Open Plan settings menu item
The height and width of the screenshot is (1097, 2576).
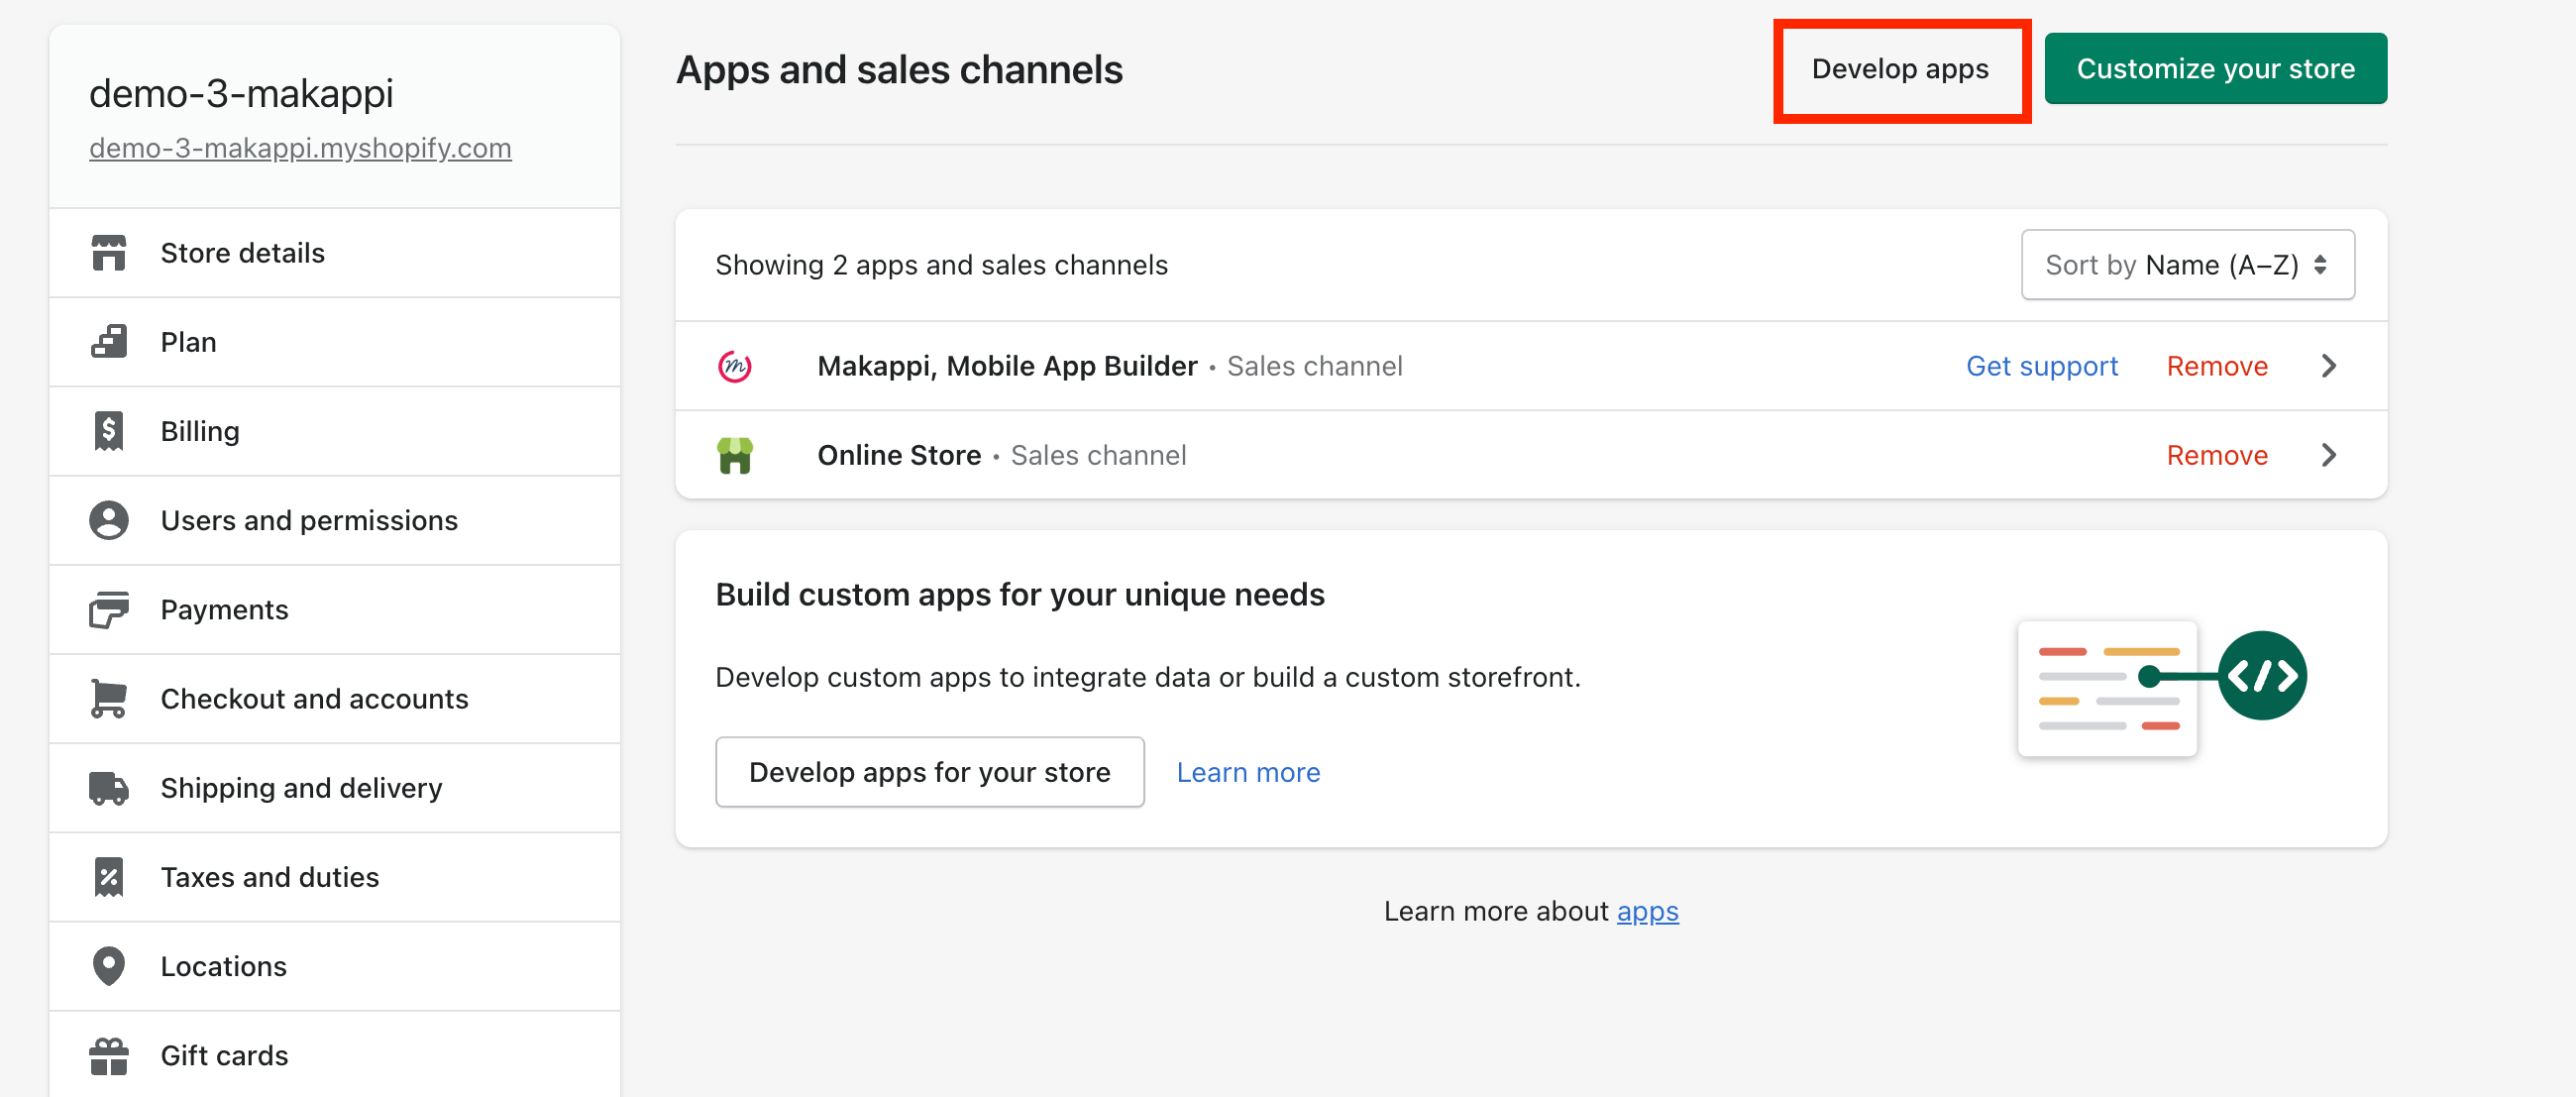pyautogui.click(x=188, y=342)
